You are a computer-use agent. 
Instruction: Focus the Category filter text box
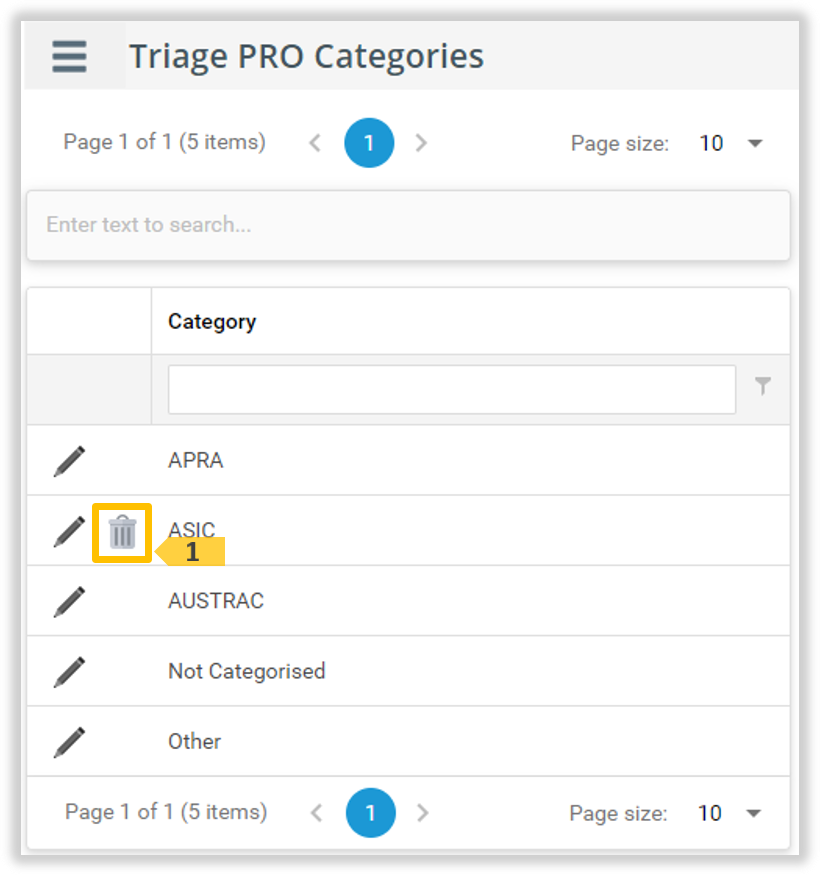pyautogui.click(x=452, y=389)
